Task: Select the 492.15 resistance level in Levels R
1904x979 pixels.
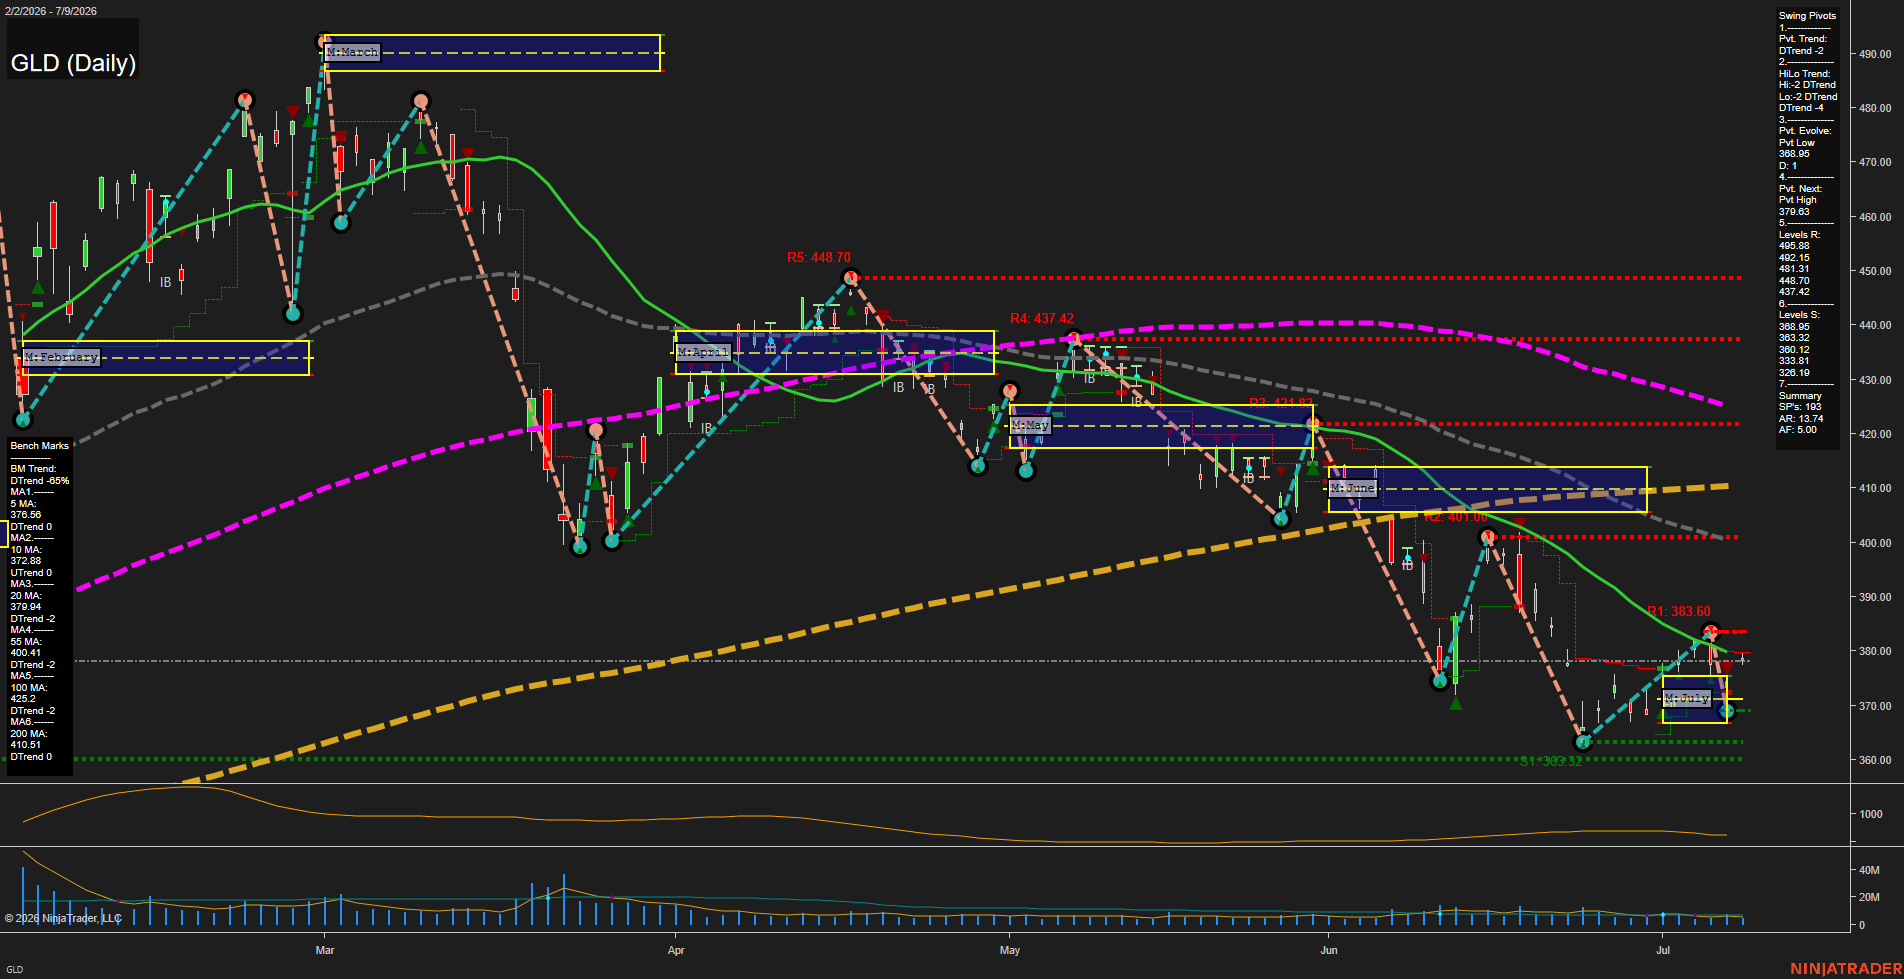Action: point(1794,258)
